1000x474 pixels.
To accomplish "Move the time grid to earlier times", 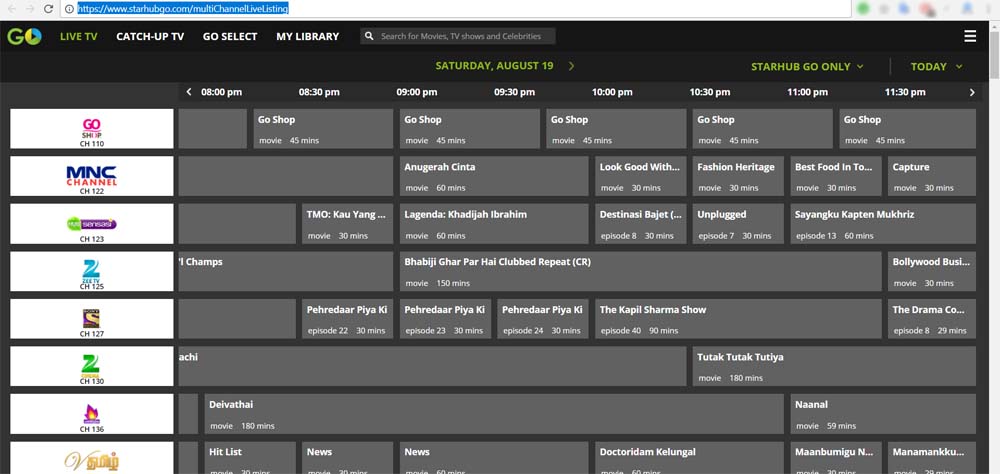I will pos(189,93).
